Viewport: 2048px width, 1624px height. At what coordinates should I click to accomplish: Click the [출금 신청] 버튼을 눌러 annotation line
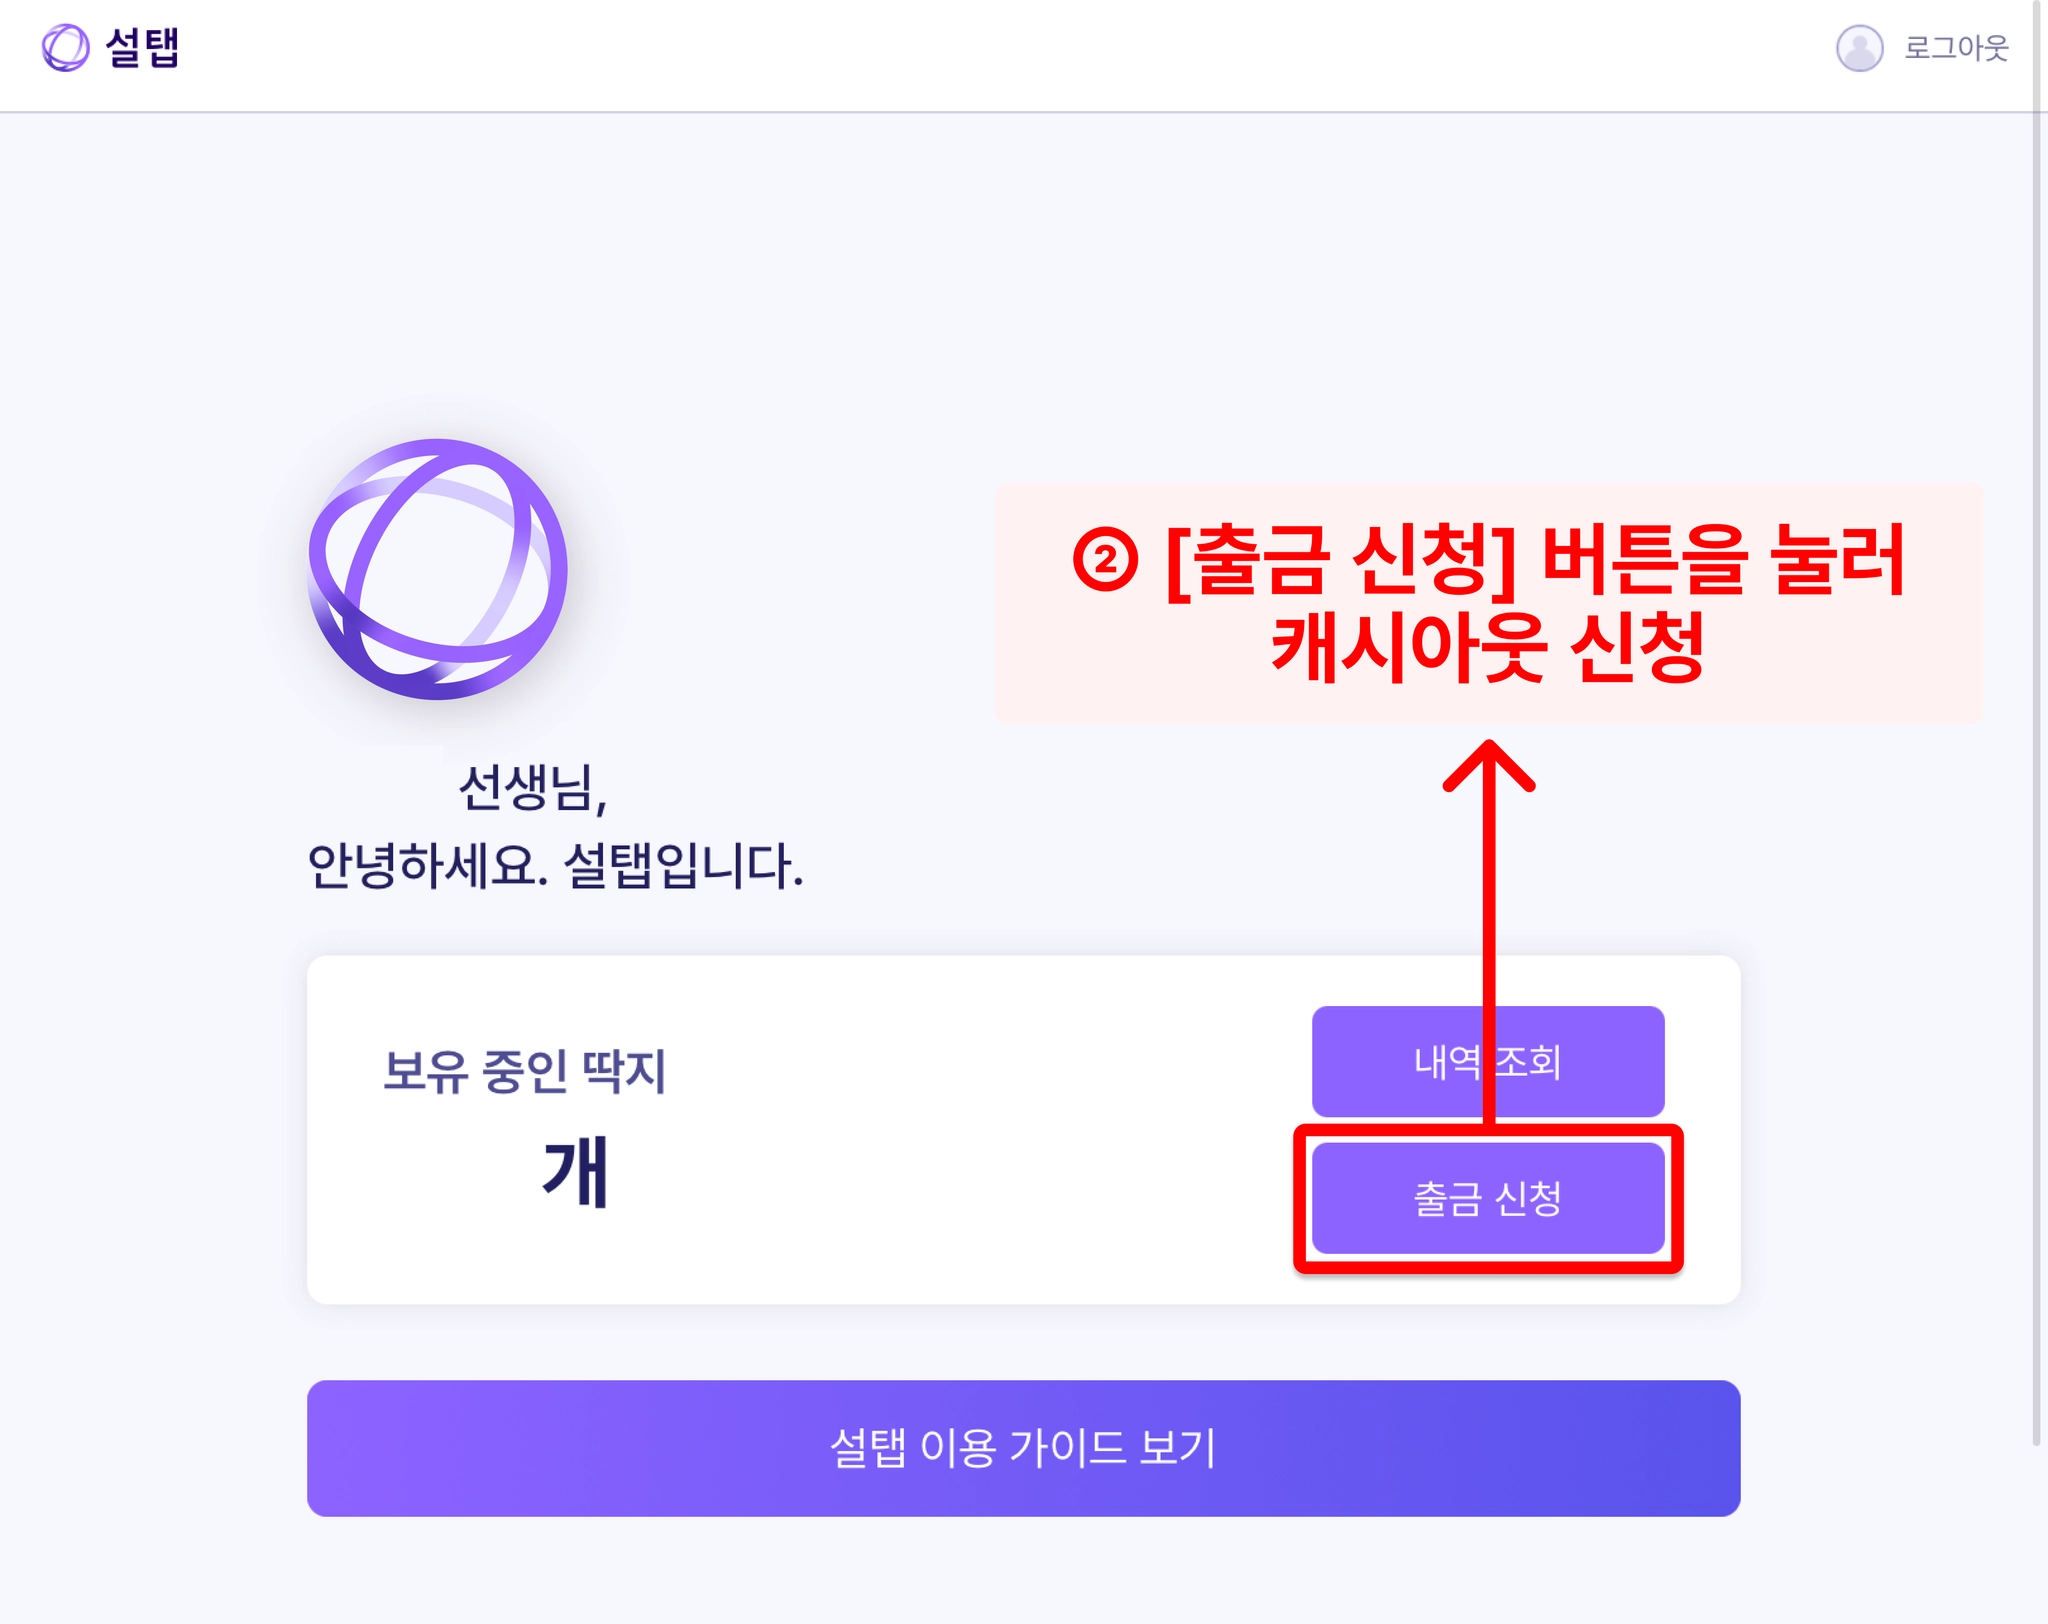(x=1535, y=560)
